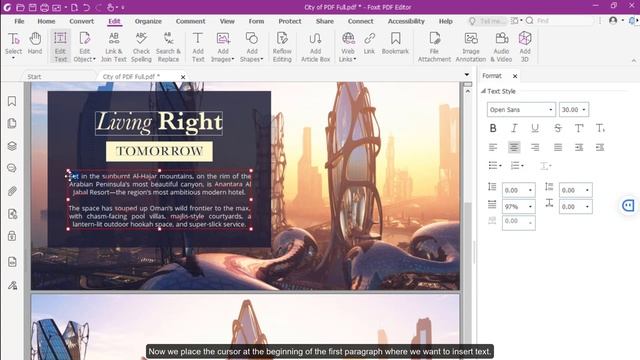Click the Tell me search box

(487, 21)
